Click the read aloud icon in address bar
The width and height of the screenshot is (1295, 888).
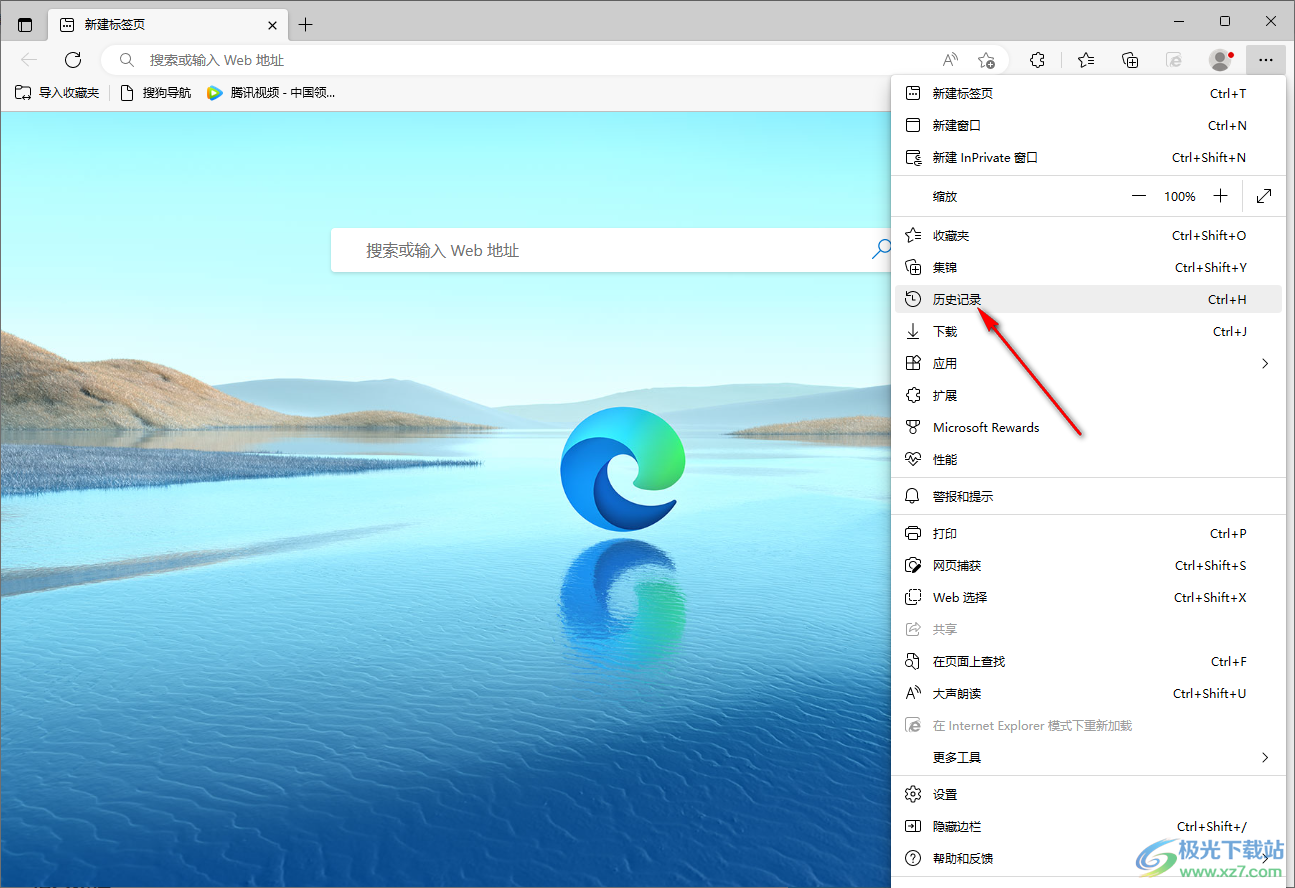click(x=950, y=60)
